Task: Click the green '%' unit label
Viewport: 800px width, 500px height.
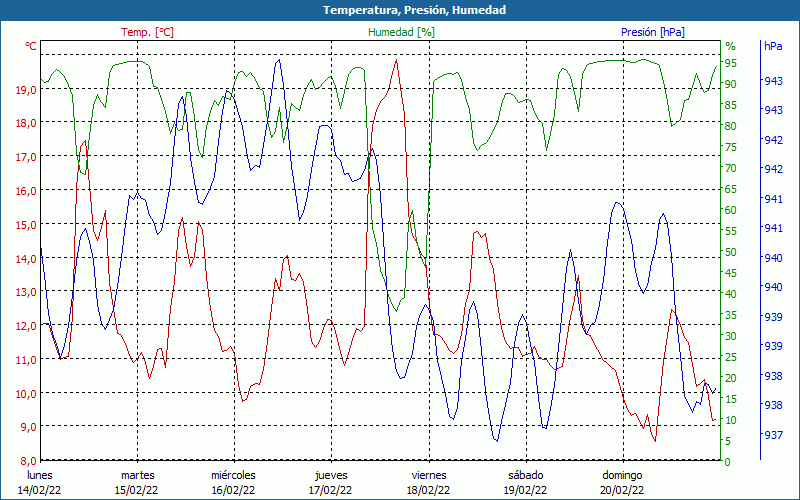Action: 731,46
